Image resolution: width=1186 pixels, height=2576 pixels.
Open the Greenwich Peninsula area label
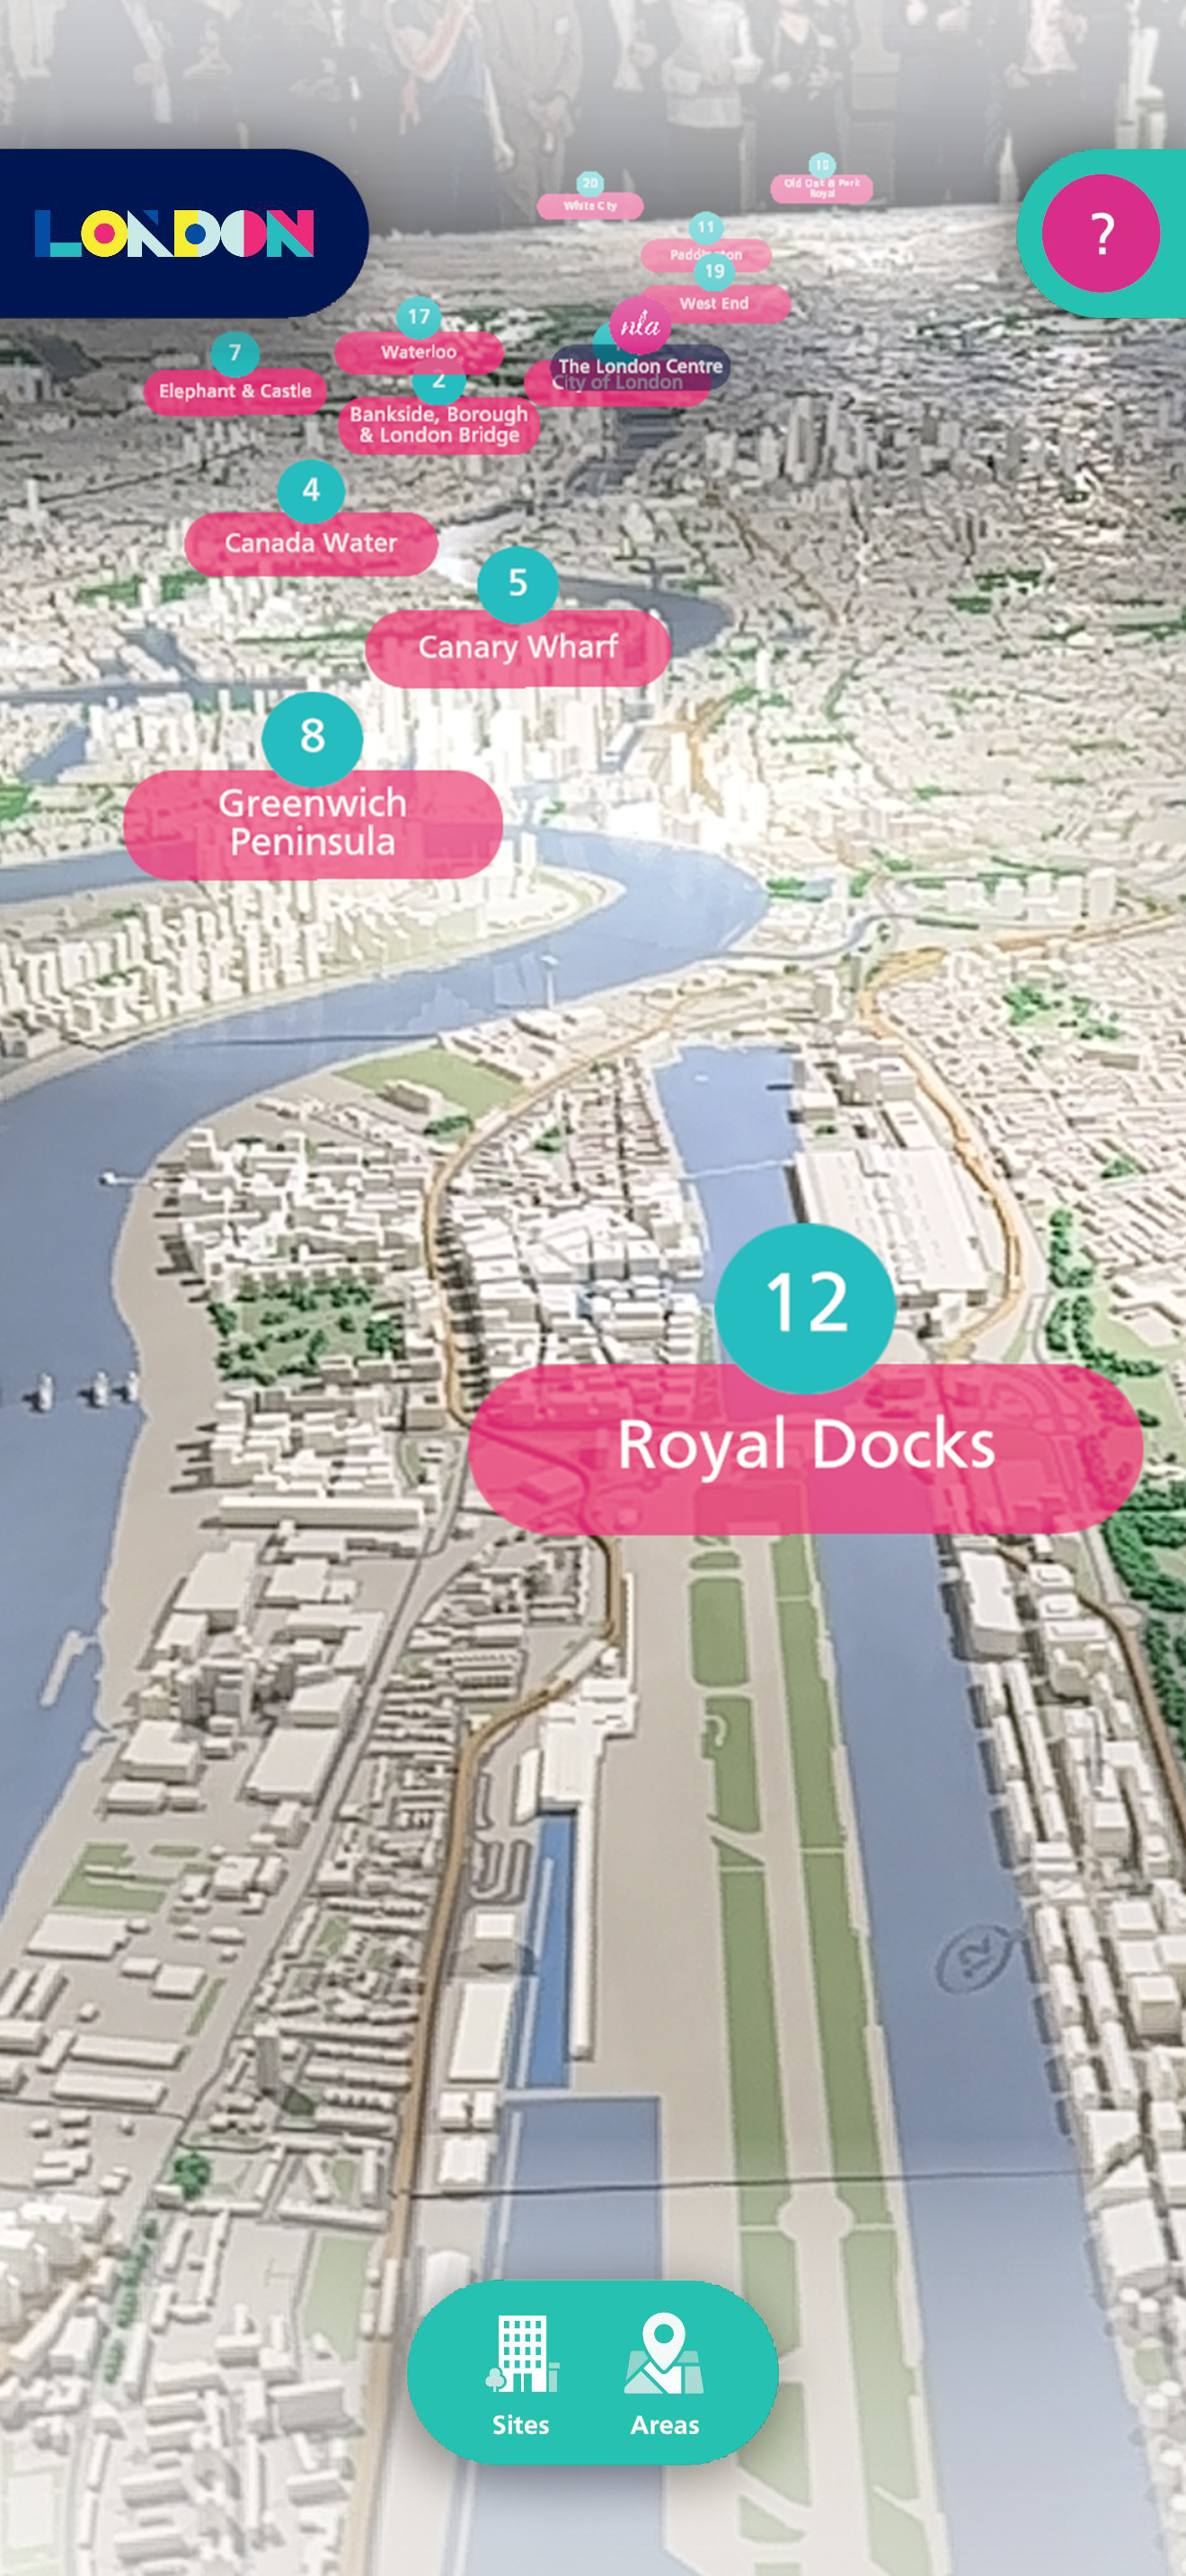[x=312, y=824]
